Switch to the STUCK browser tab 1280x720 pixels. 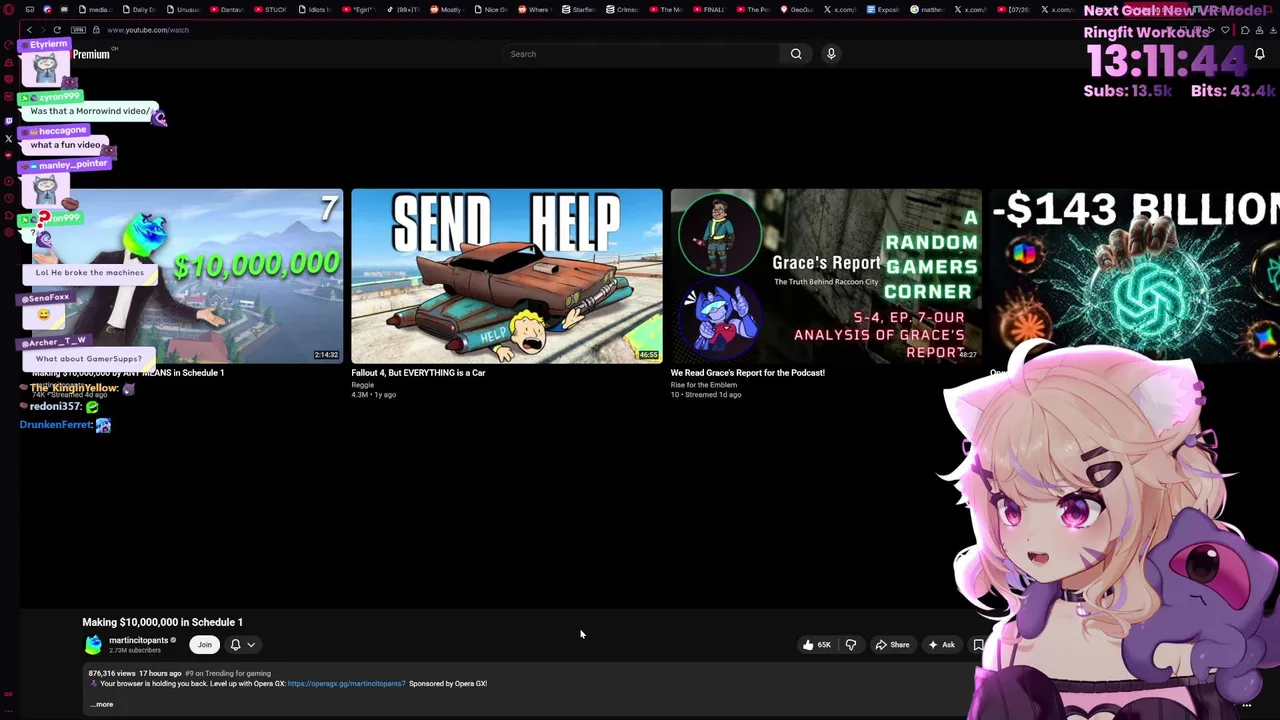tap(270, 9)
